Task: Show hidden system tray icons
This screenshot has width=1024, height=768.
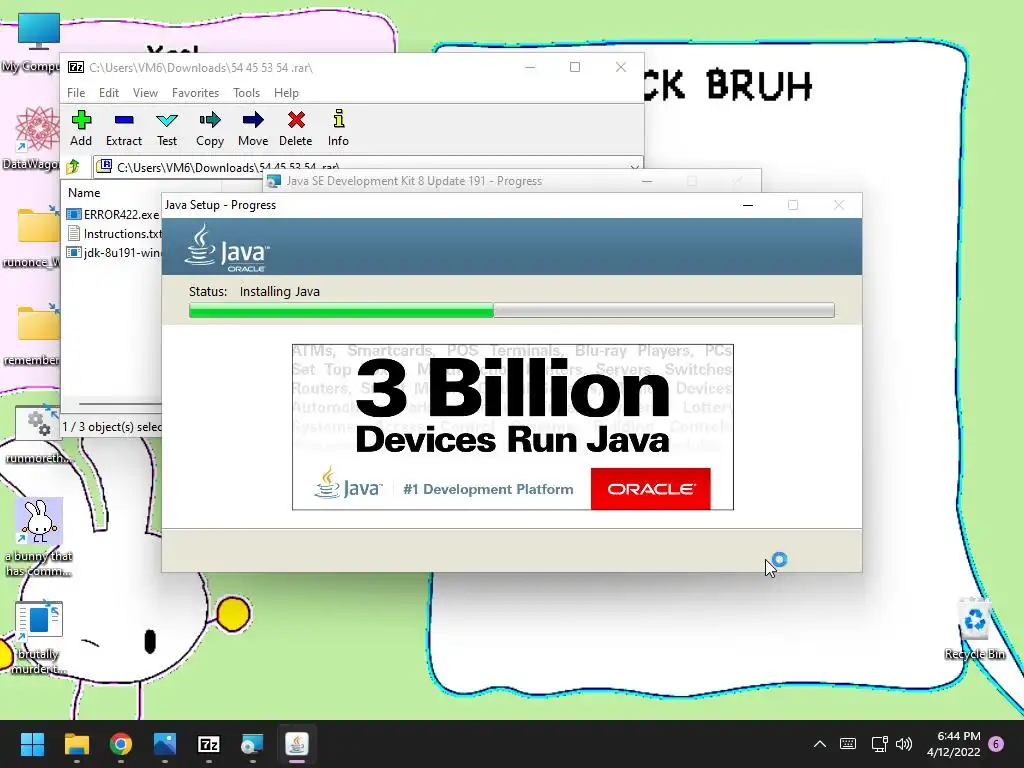Action: (820, 744)
